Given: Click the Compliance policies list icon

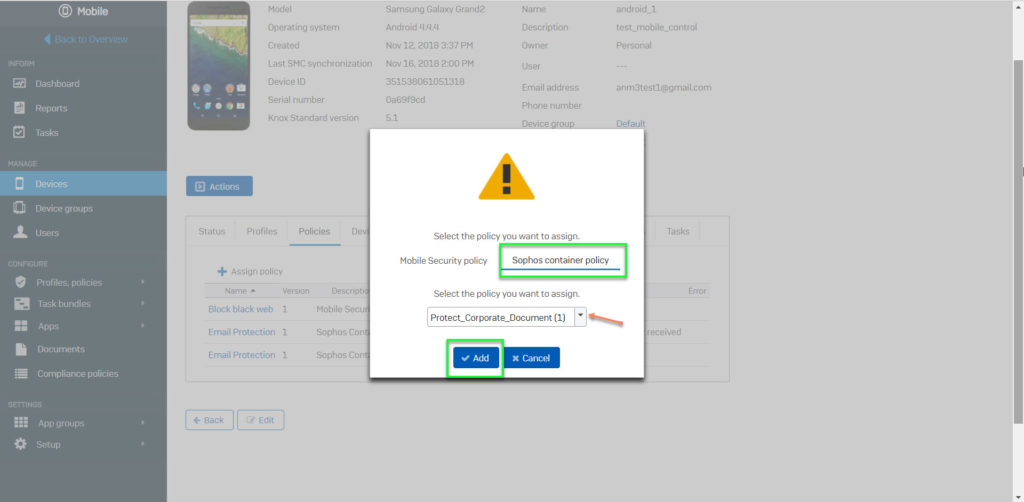Looking at the screenshot, I should (x=21, y=373).
